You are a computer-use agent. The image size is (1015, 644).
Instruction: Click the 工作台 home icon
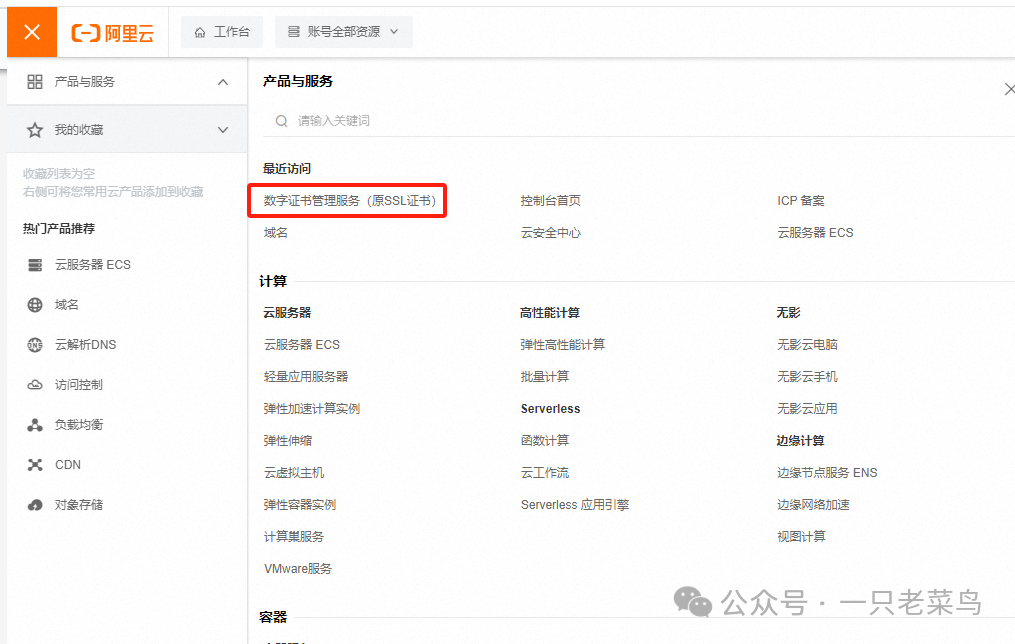click(200, 32)
